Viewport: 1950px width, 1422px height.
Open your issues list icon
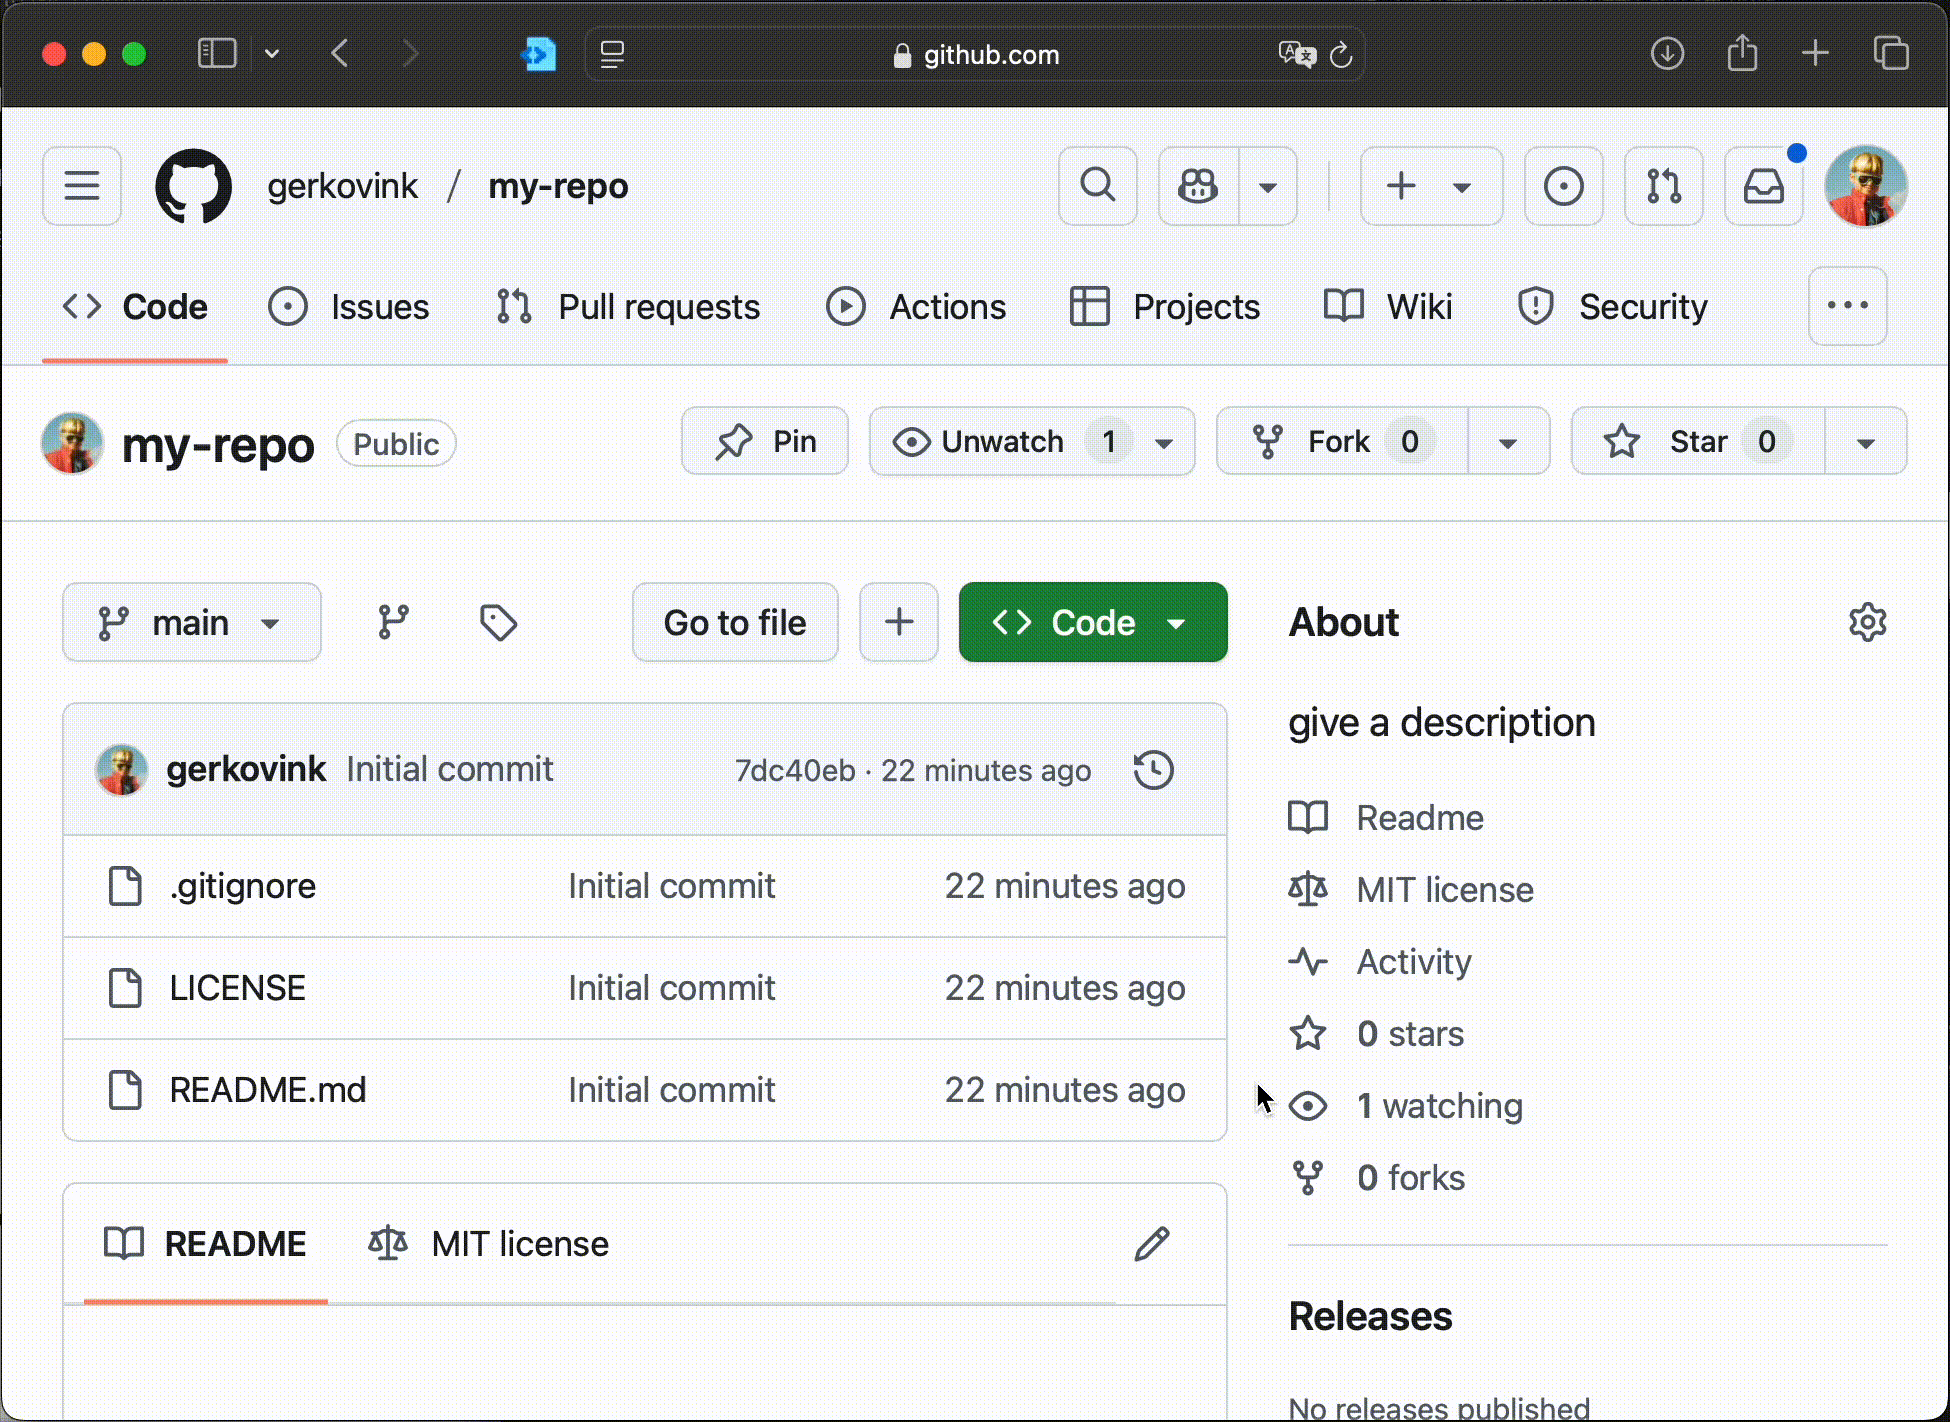coord(1564,186)
